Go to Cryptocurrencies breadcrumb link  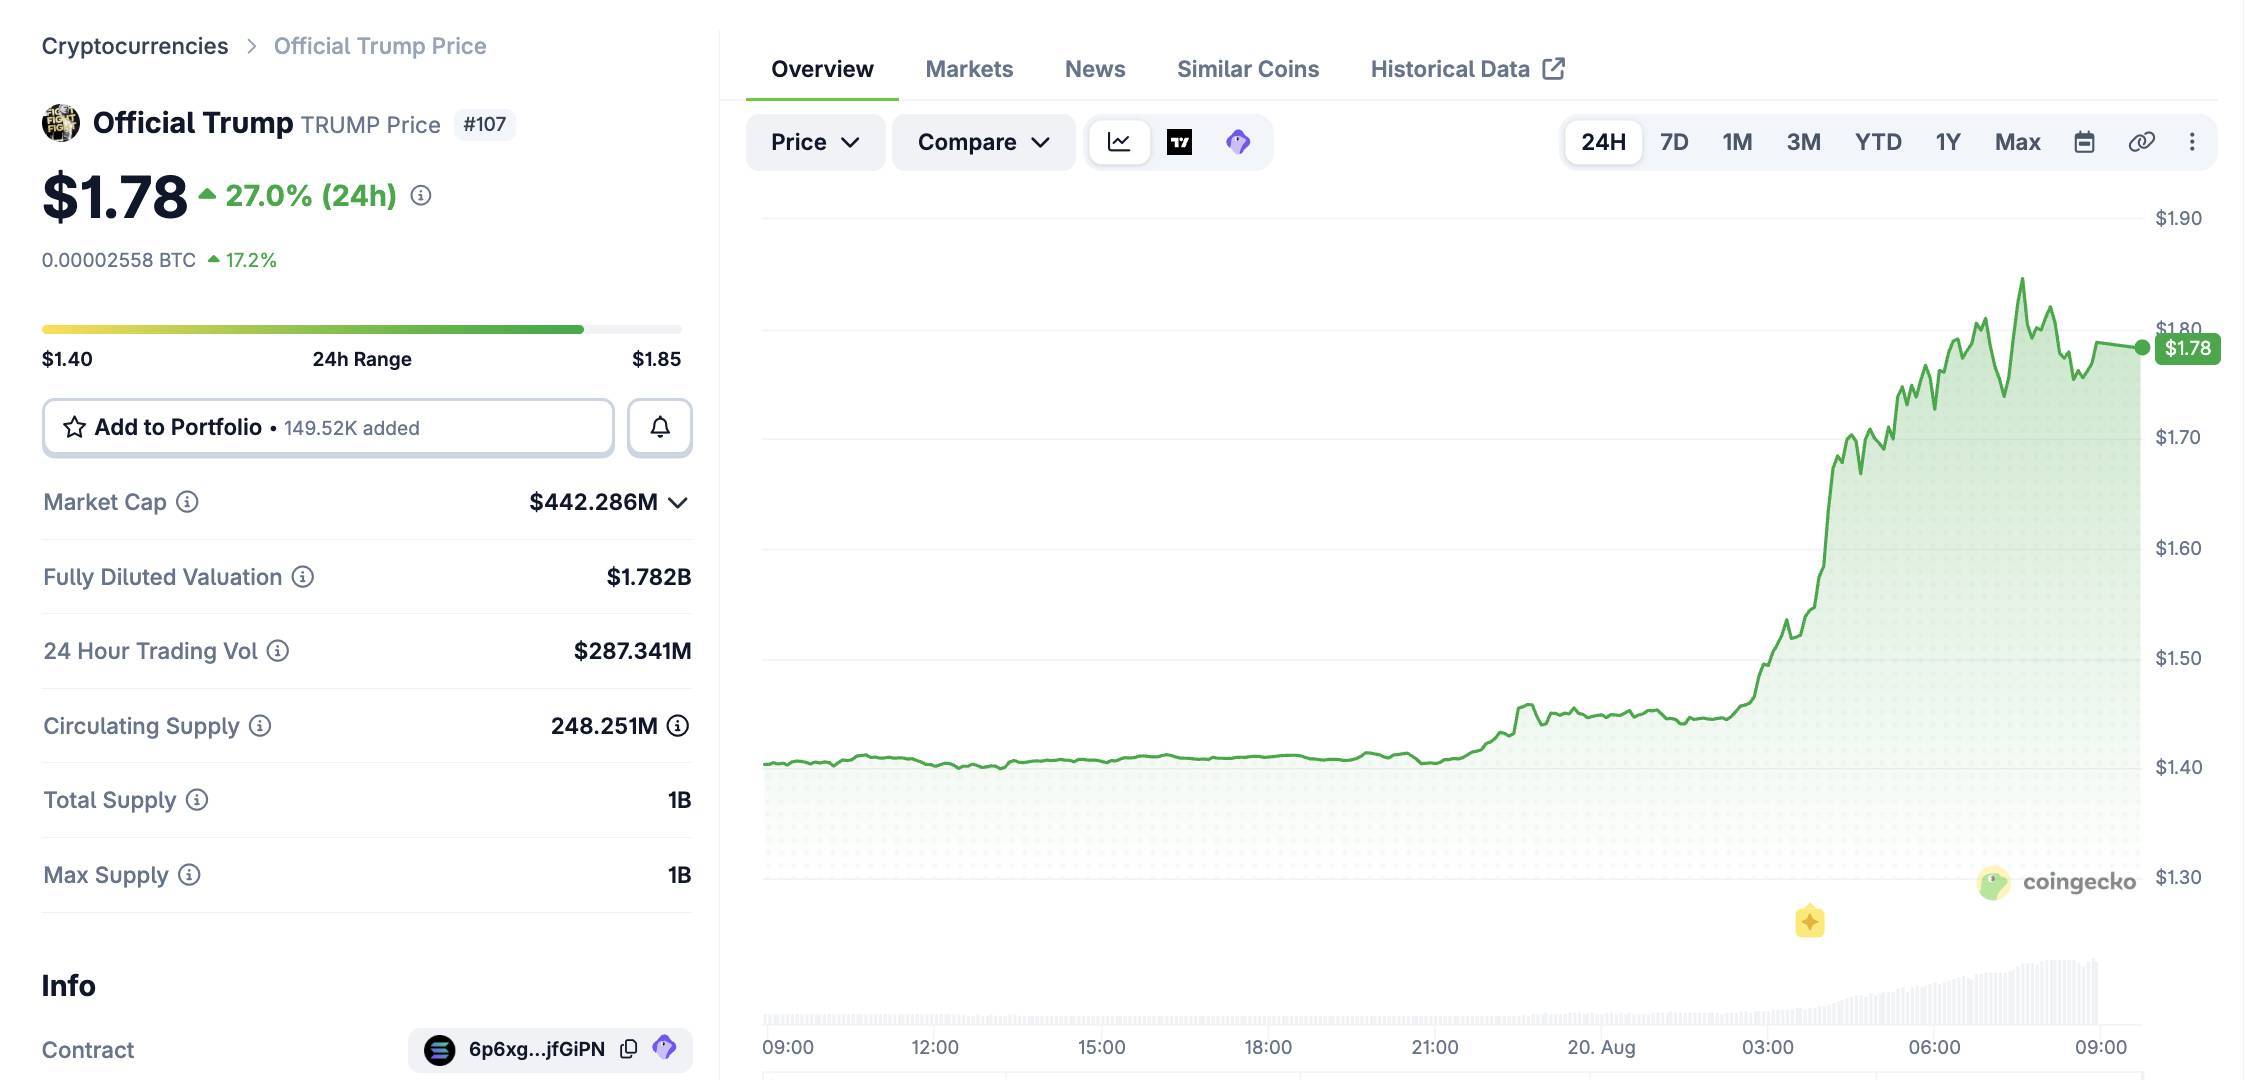[135, 46]
